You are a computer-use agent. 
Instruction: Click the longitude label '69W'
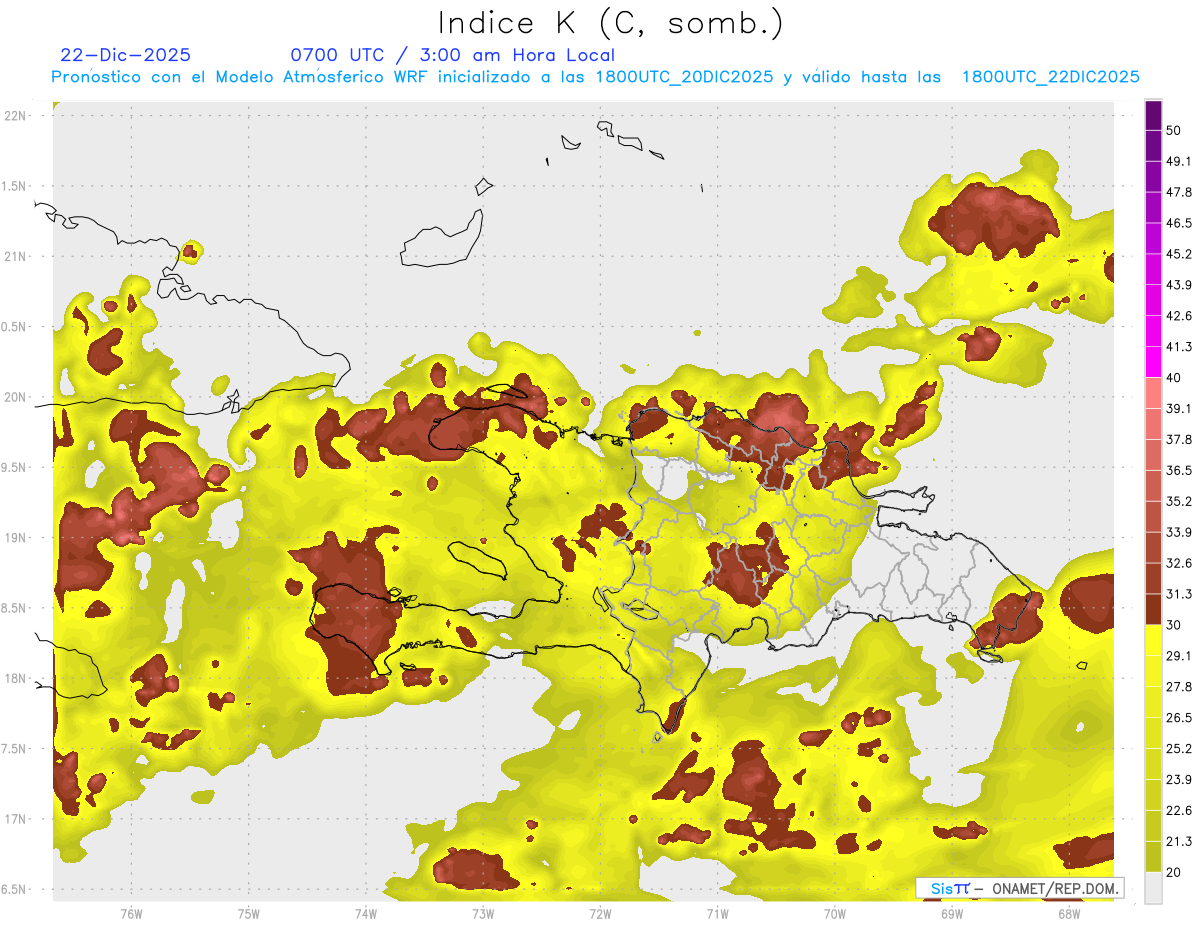(952, 913)
